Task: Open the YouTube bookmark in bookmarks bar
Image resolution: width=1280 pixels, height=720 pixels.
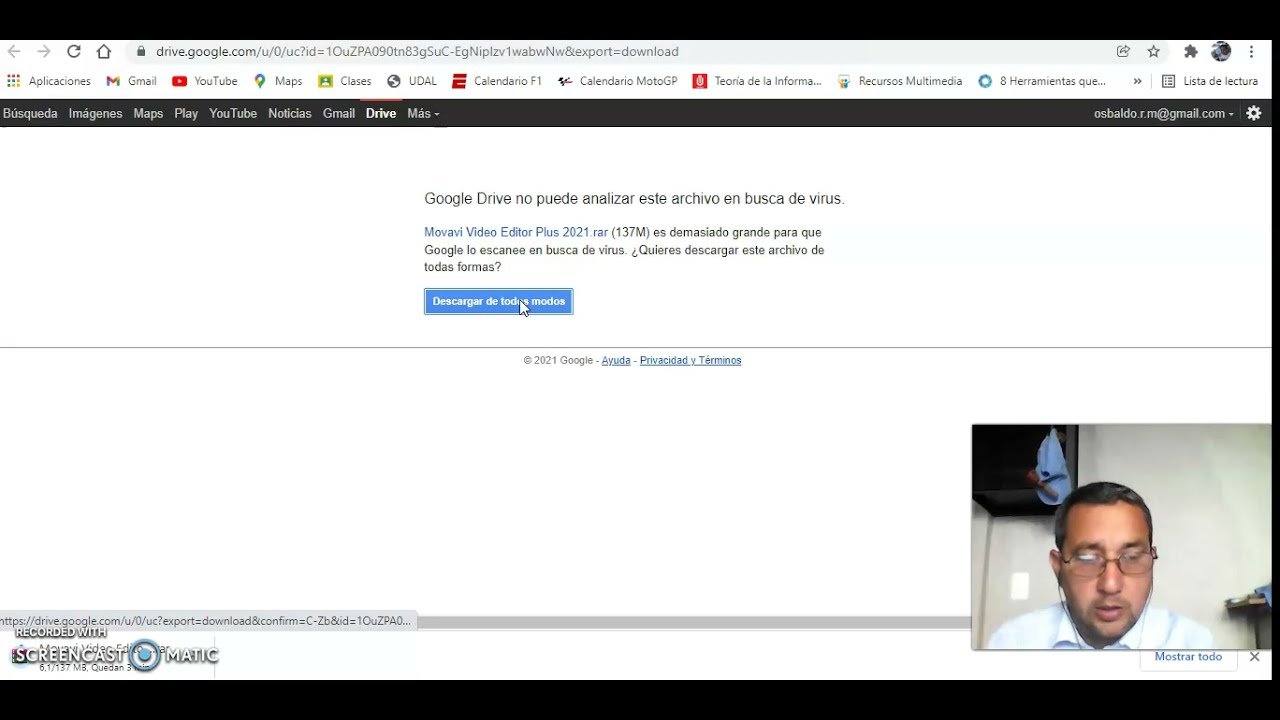Action: coord(205,81)
